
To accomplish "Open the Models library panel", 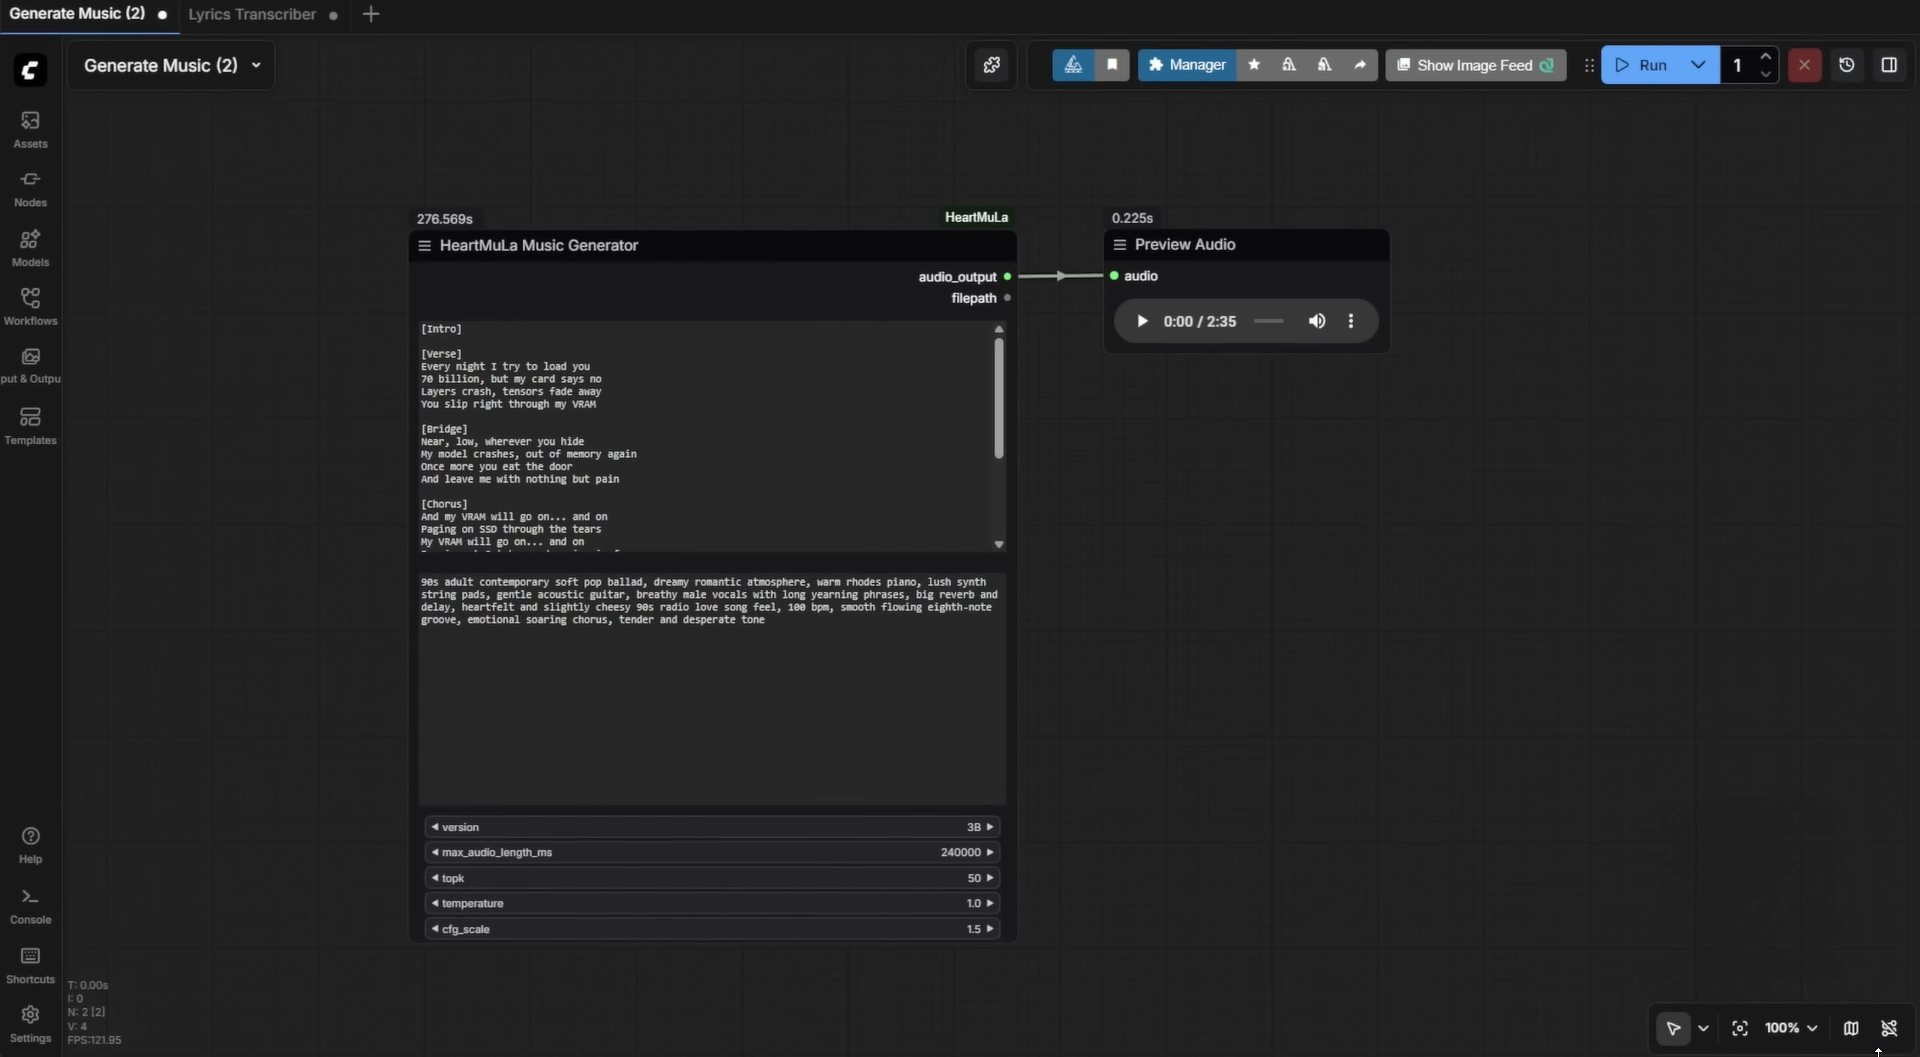I will point(30,247).
